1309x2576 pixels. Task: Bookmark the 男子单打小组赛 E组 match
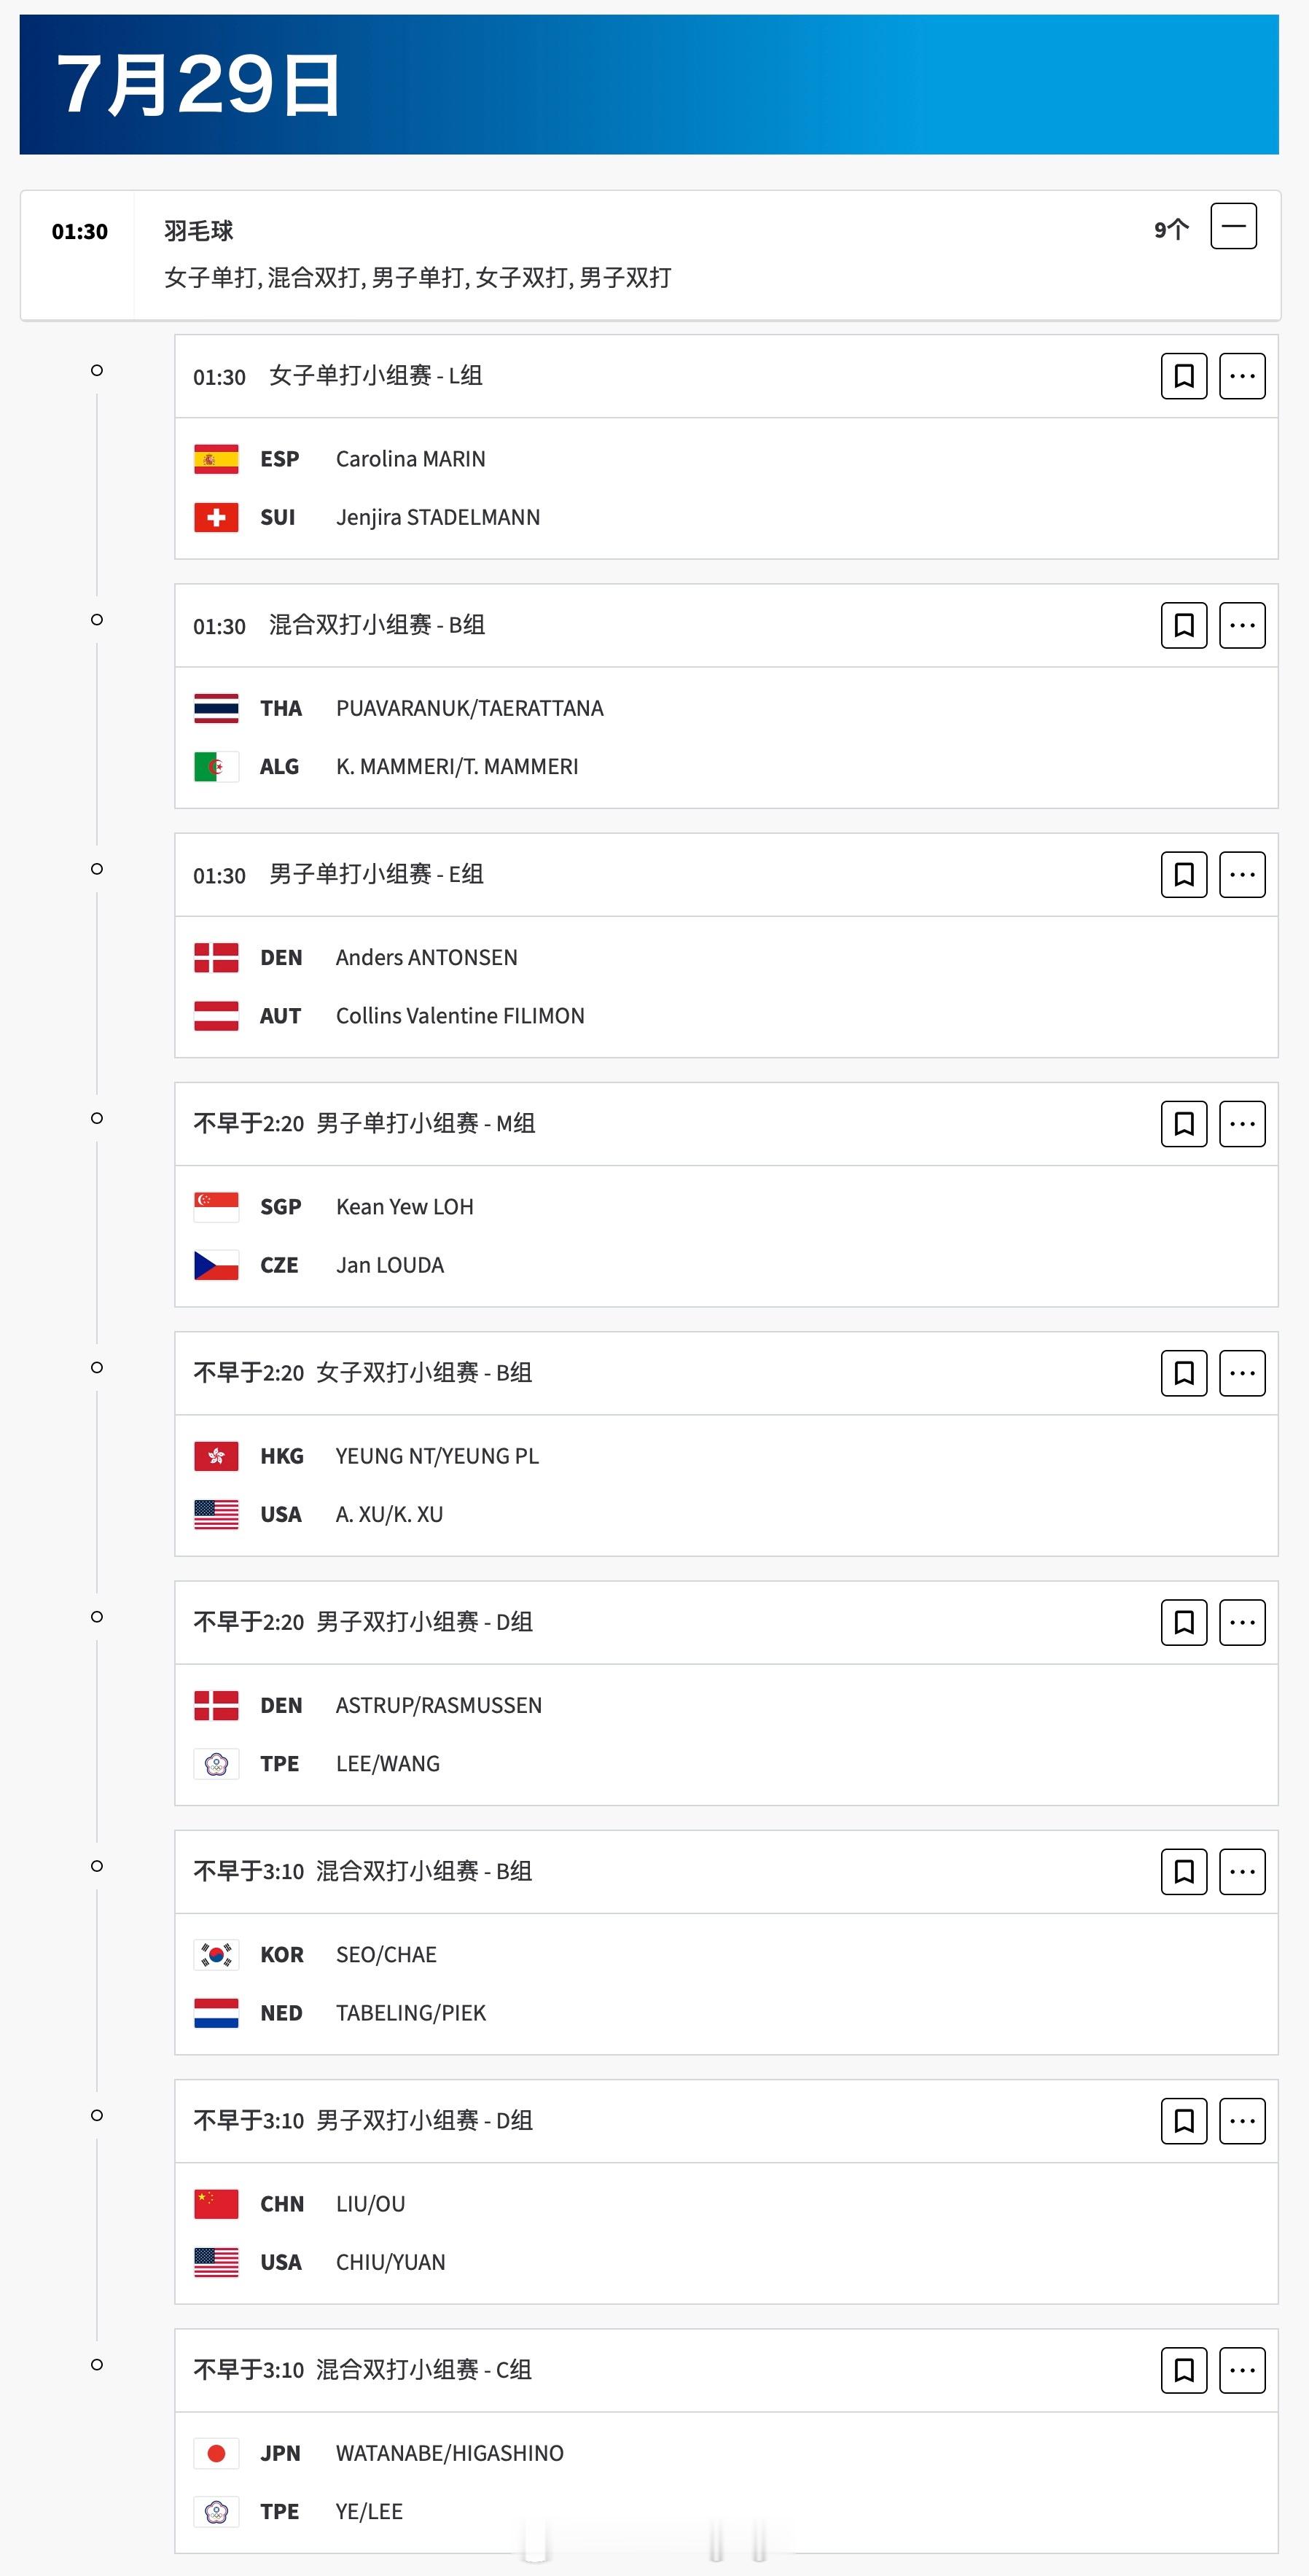click(x=1184, y=875)
